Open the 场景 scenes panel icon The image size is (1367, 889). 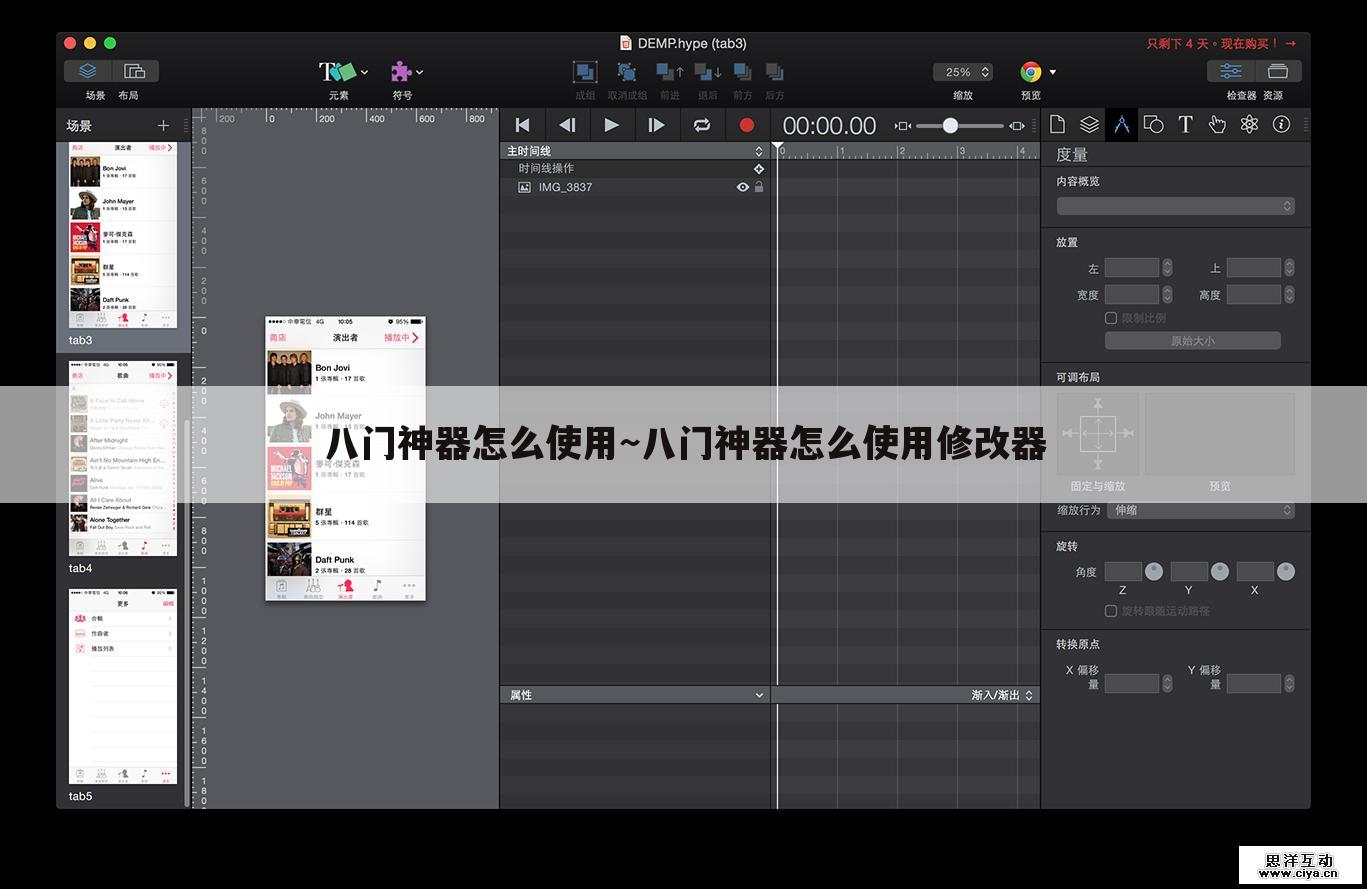pos(88,71)
